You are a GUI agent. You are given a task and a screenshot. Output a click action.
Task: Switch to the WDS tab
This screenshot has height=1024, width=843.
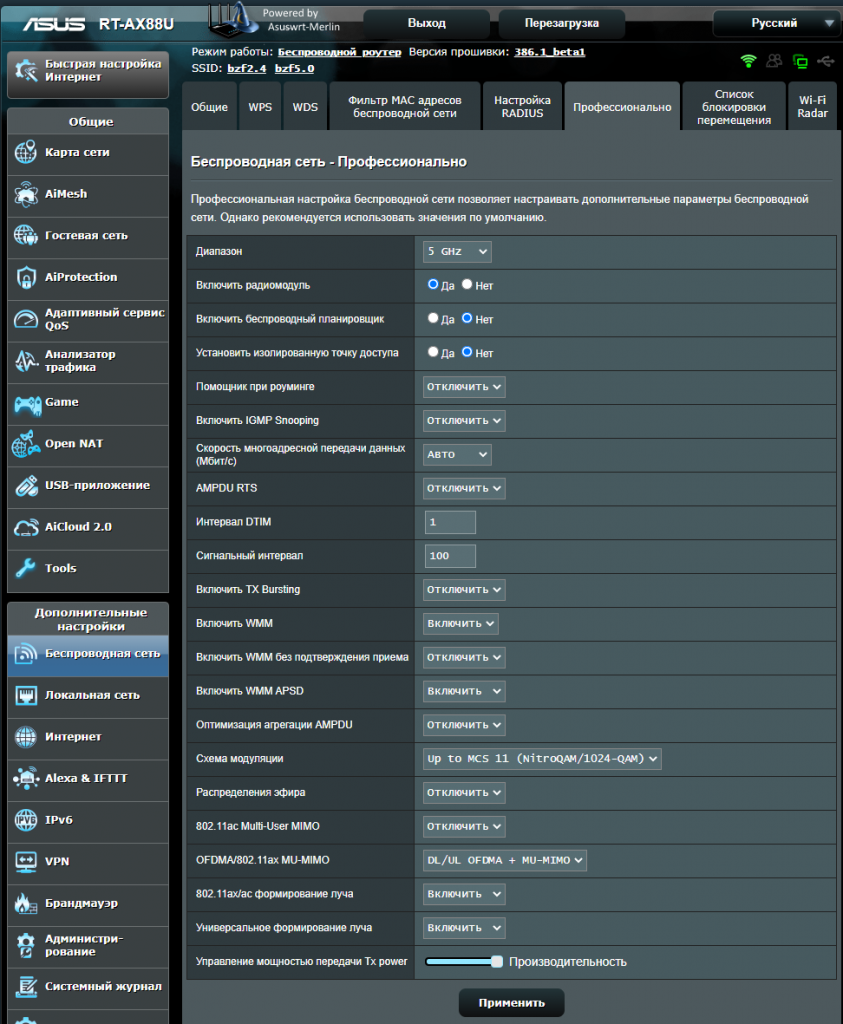pyautogui.click(x=305, y=106)
